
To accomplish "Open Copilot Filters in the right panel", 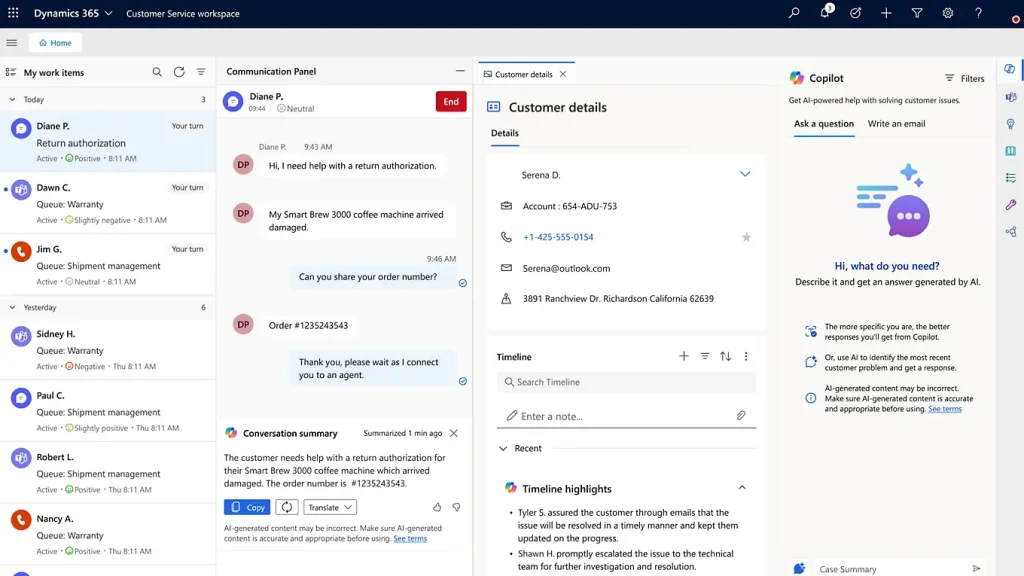I will [963, 78].
